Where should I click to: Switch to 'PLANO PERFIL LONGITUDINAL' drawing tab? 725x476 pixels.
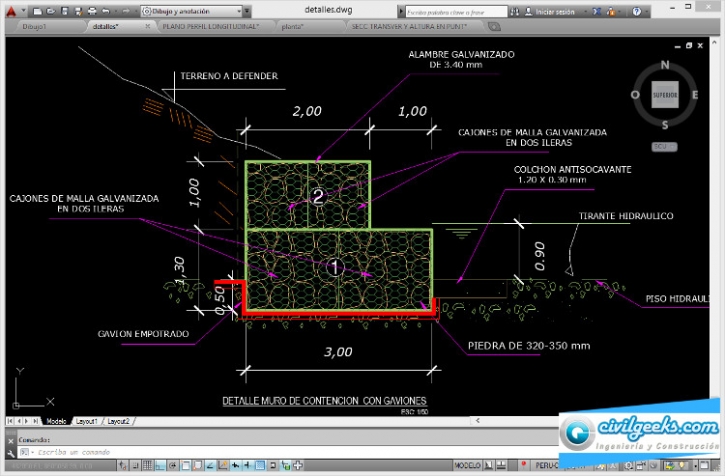click(209, 27)
